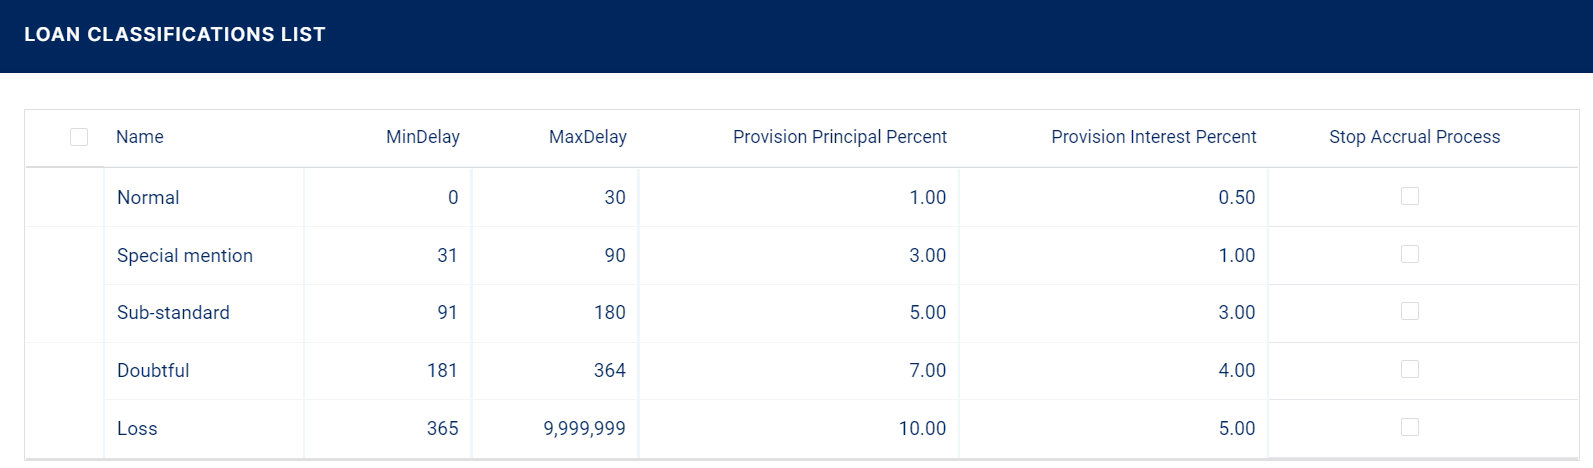Sort by Provision Principal Percent header
This screenshot has height=468, width=1593.
839,137
